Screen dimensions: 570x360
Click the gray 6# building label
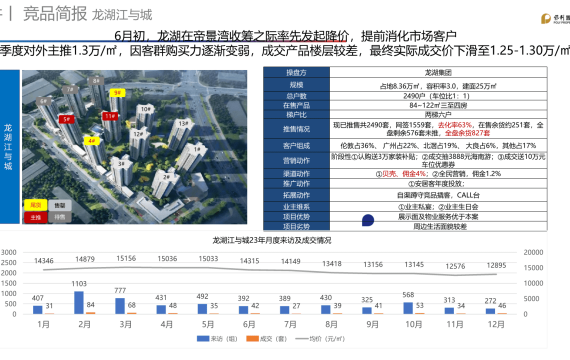tap(44, 101)
